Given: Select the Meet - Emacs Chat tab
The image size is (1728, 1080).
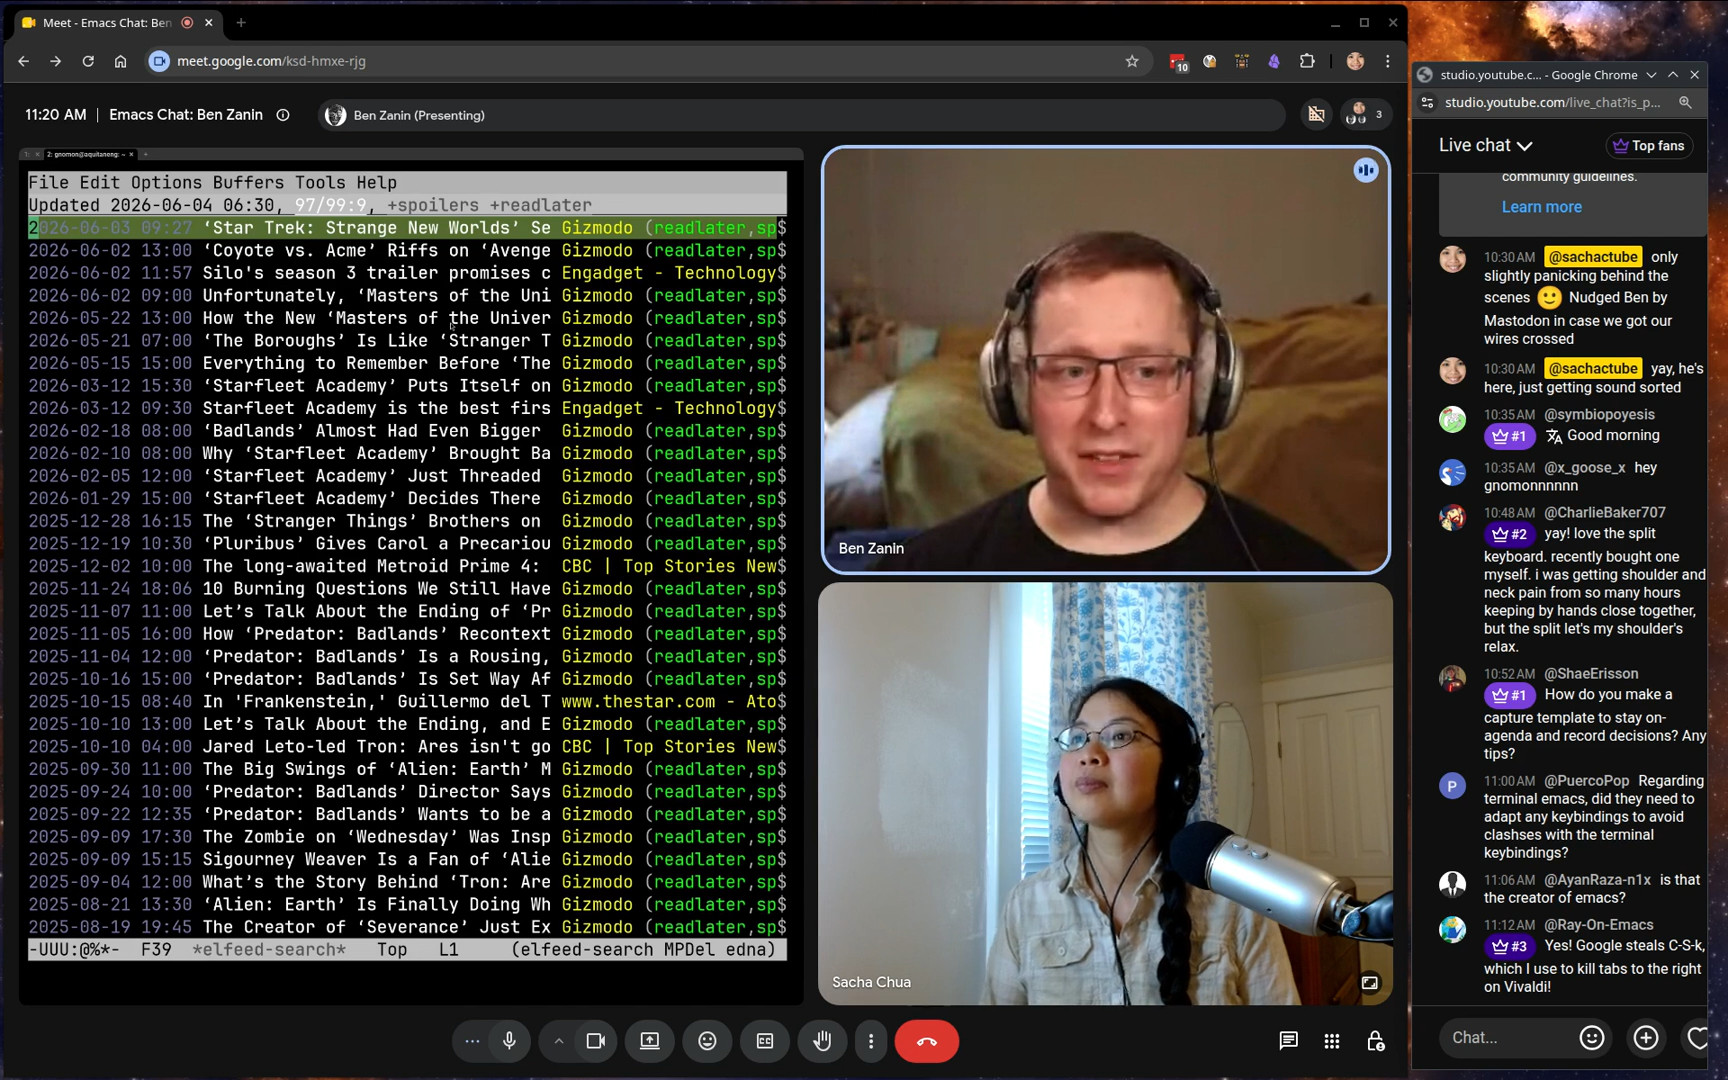Looking at the screenshot, I should pyautogui.click(x=119, y=22).
